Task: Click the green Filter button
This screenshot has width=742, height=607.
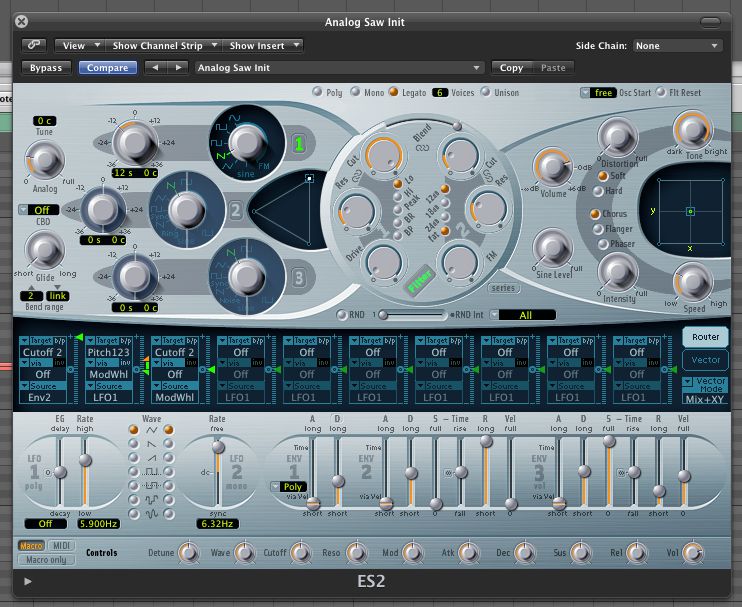Action: coord(419,280)
